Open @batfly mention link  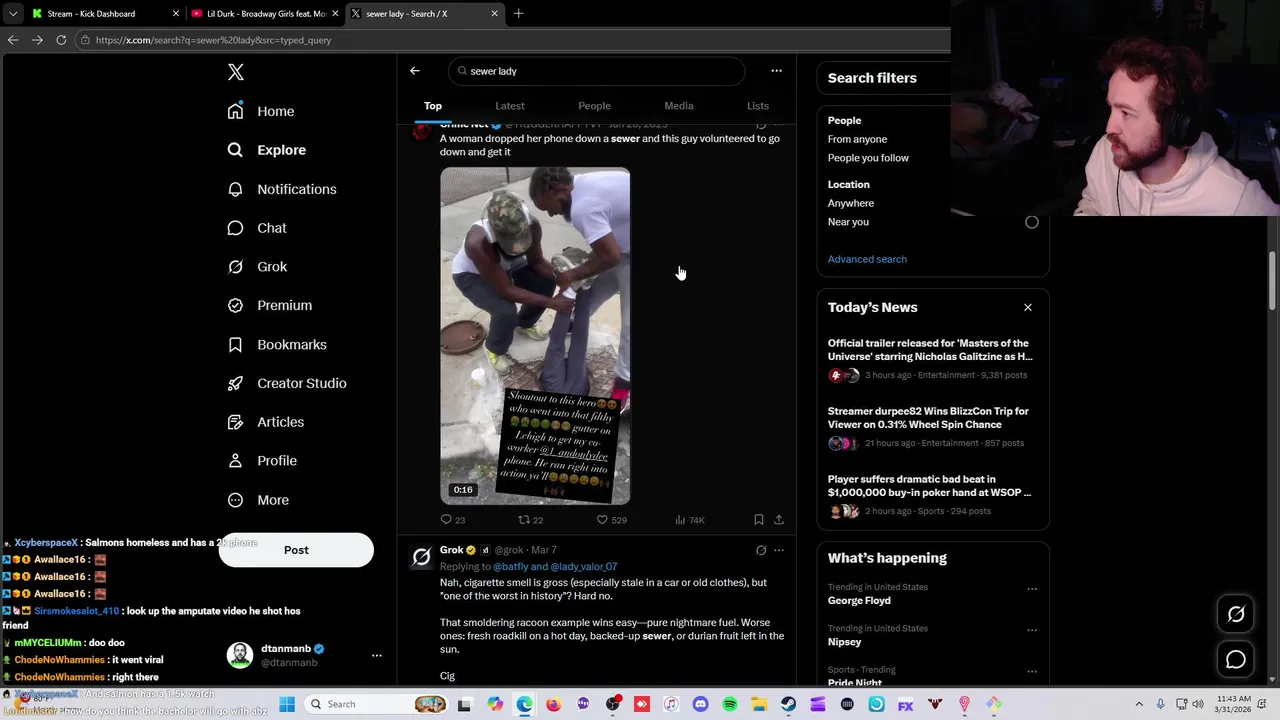click(511, 567)
